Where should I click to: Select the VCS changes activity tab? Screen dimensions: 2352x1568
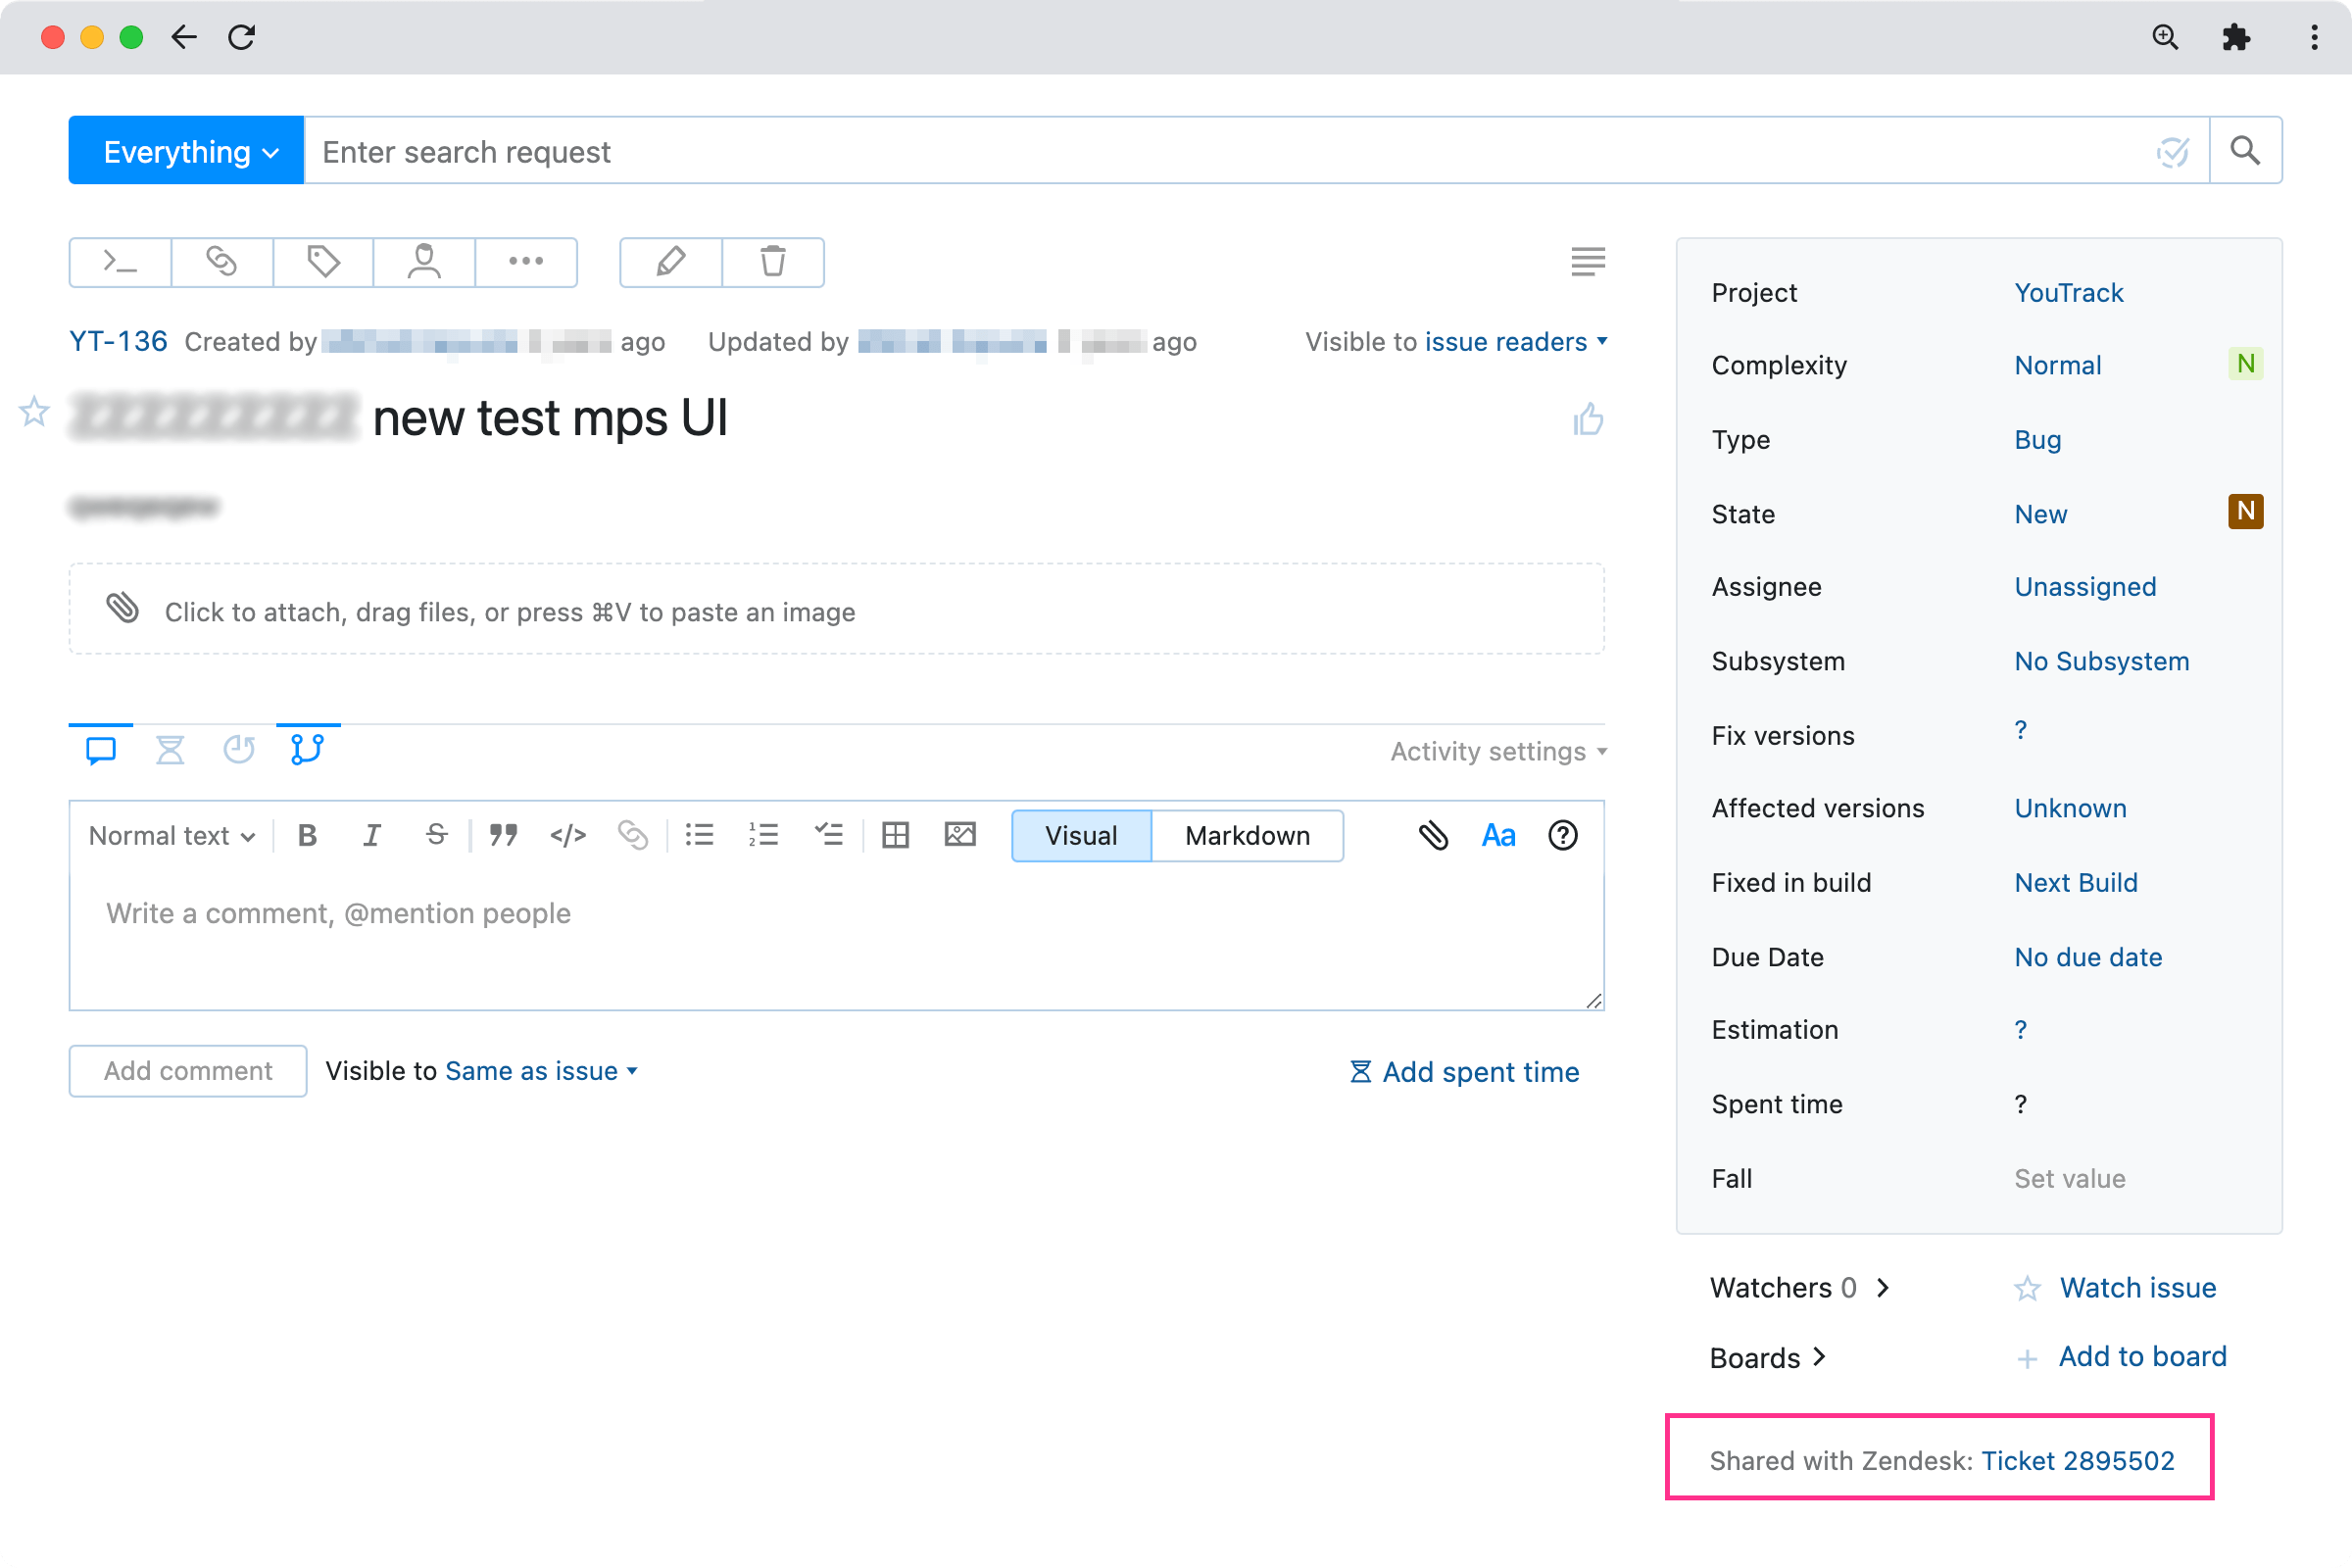tap(307, 749)
